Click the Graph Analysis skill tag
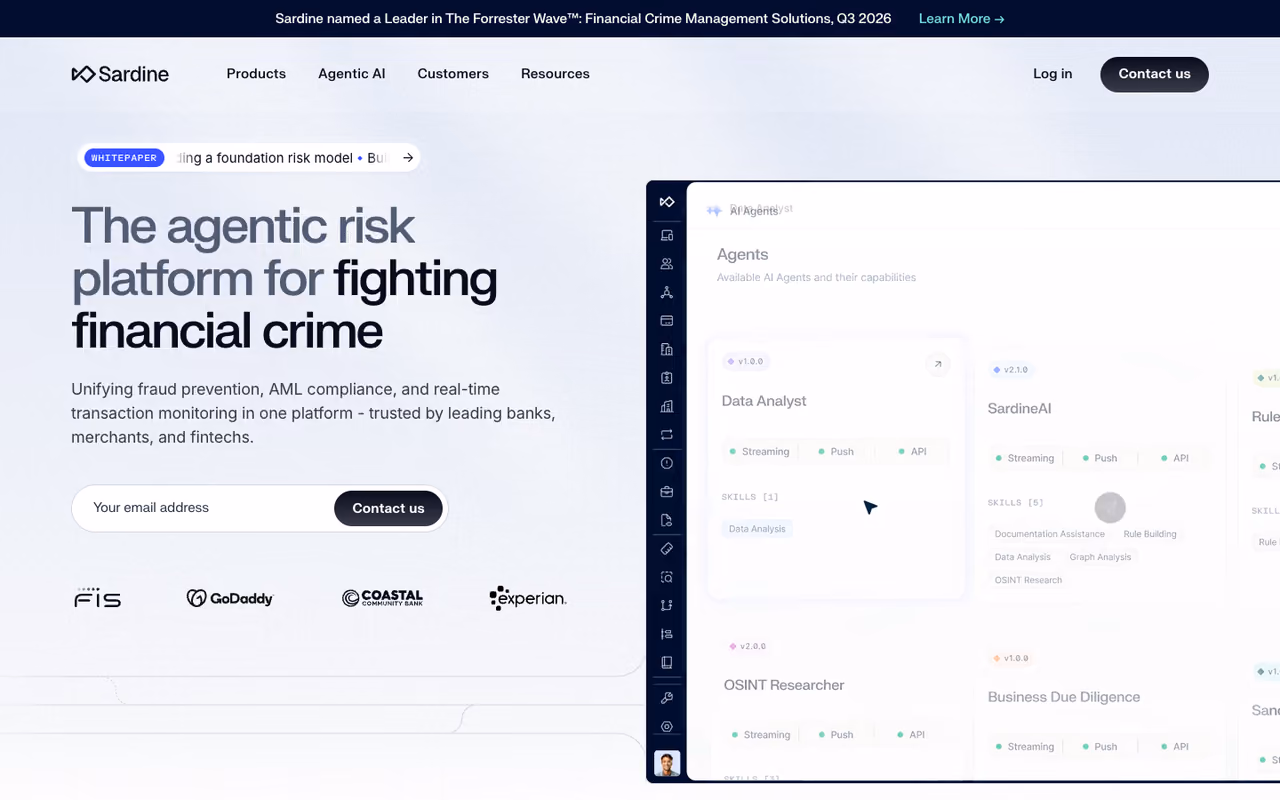The width and height of the screenshot is (1280, 800). (x=1100, y=557)
